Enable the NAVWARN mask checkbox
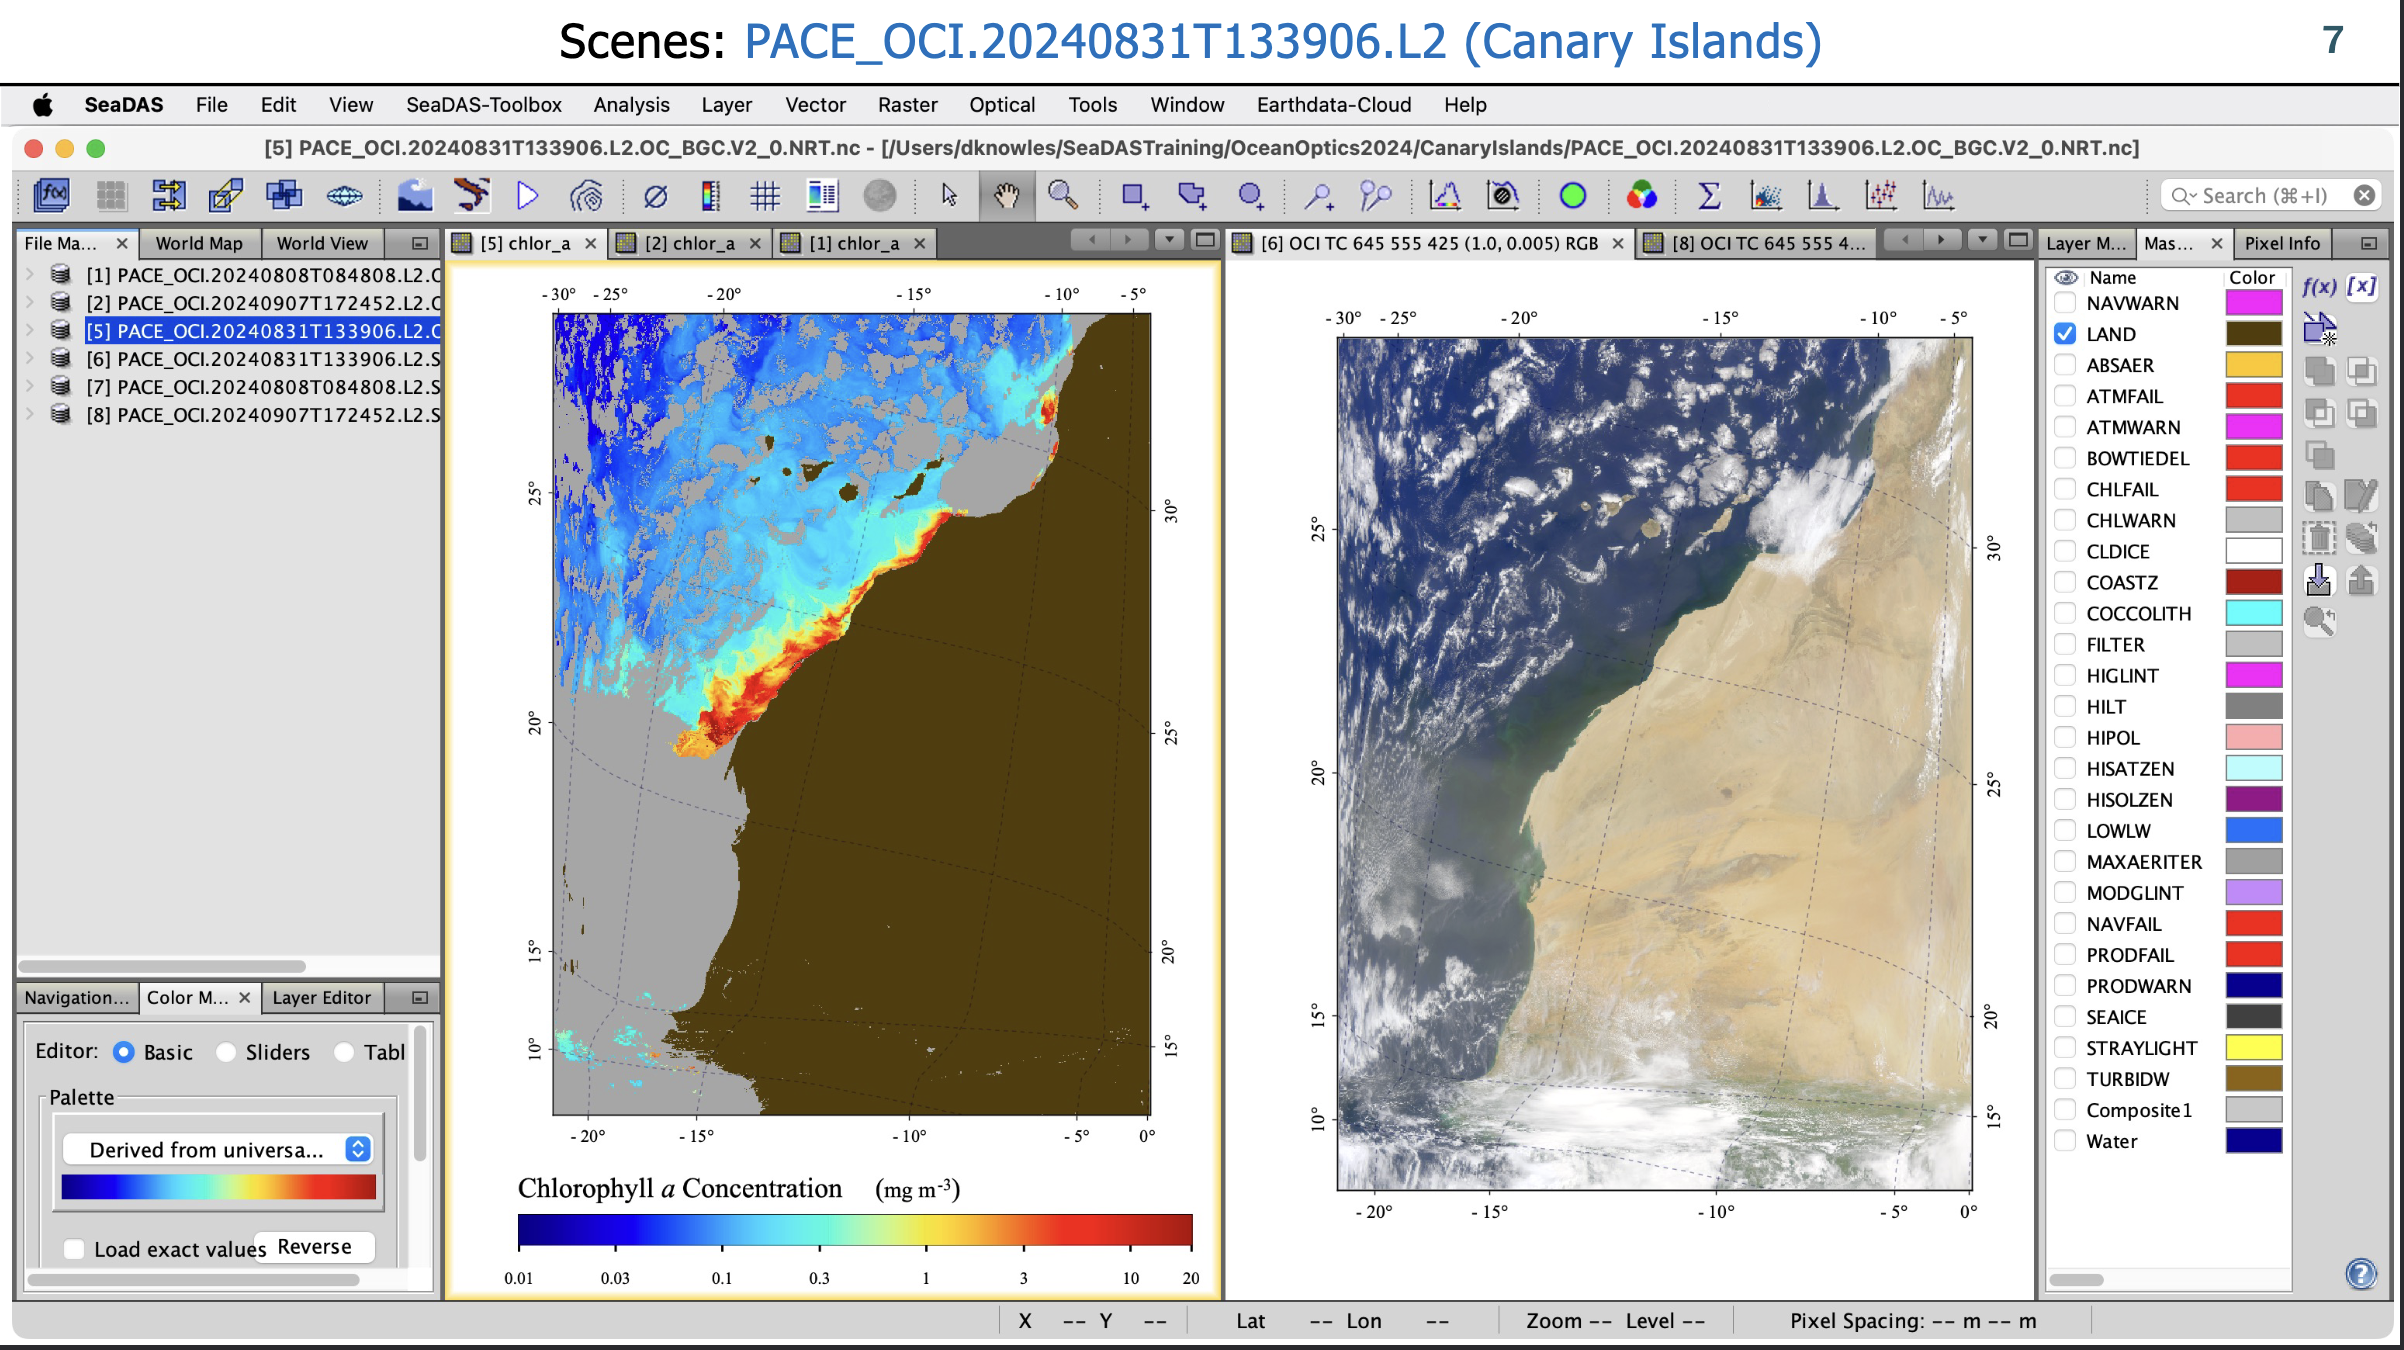 coord(2065,303)
